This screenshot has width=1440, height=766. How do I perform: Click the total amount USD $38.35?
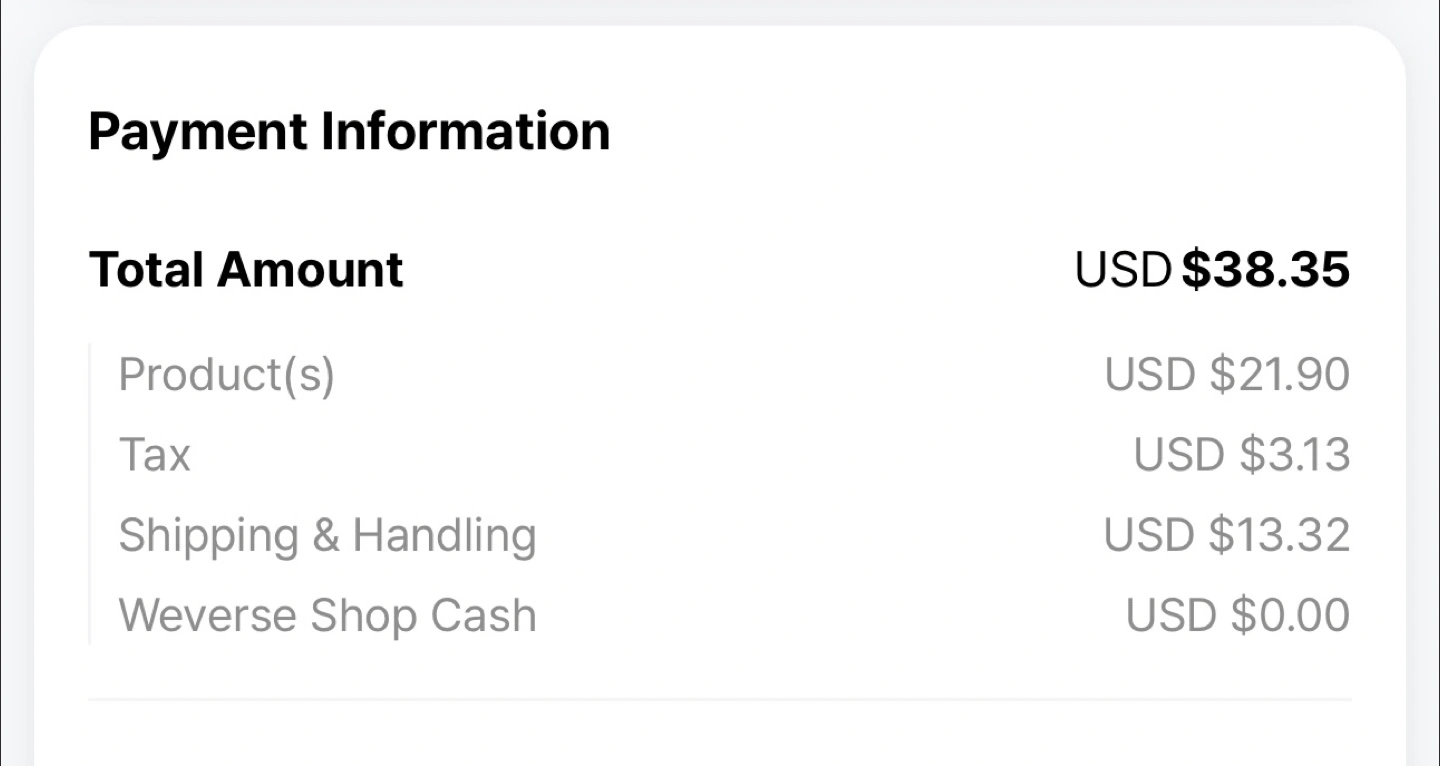(1213, 270)
